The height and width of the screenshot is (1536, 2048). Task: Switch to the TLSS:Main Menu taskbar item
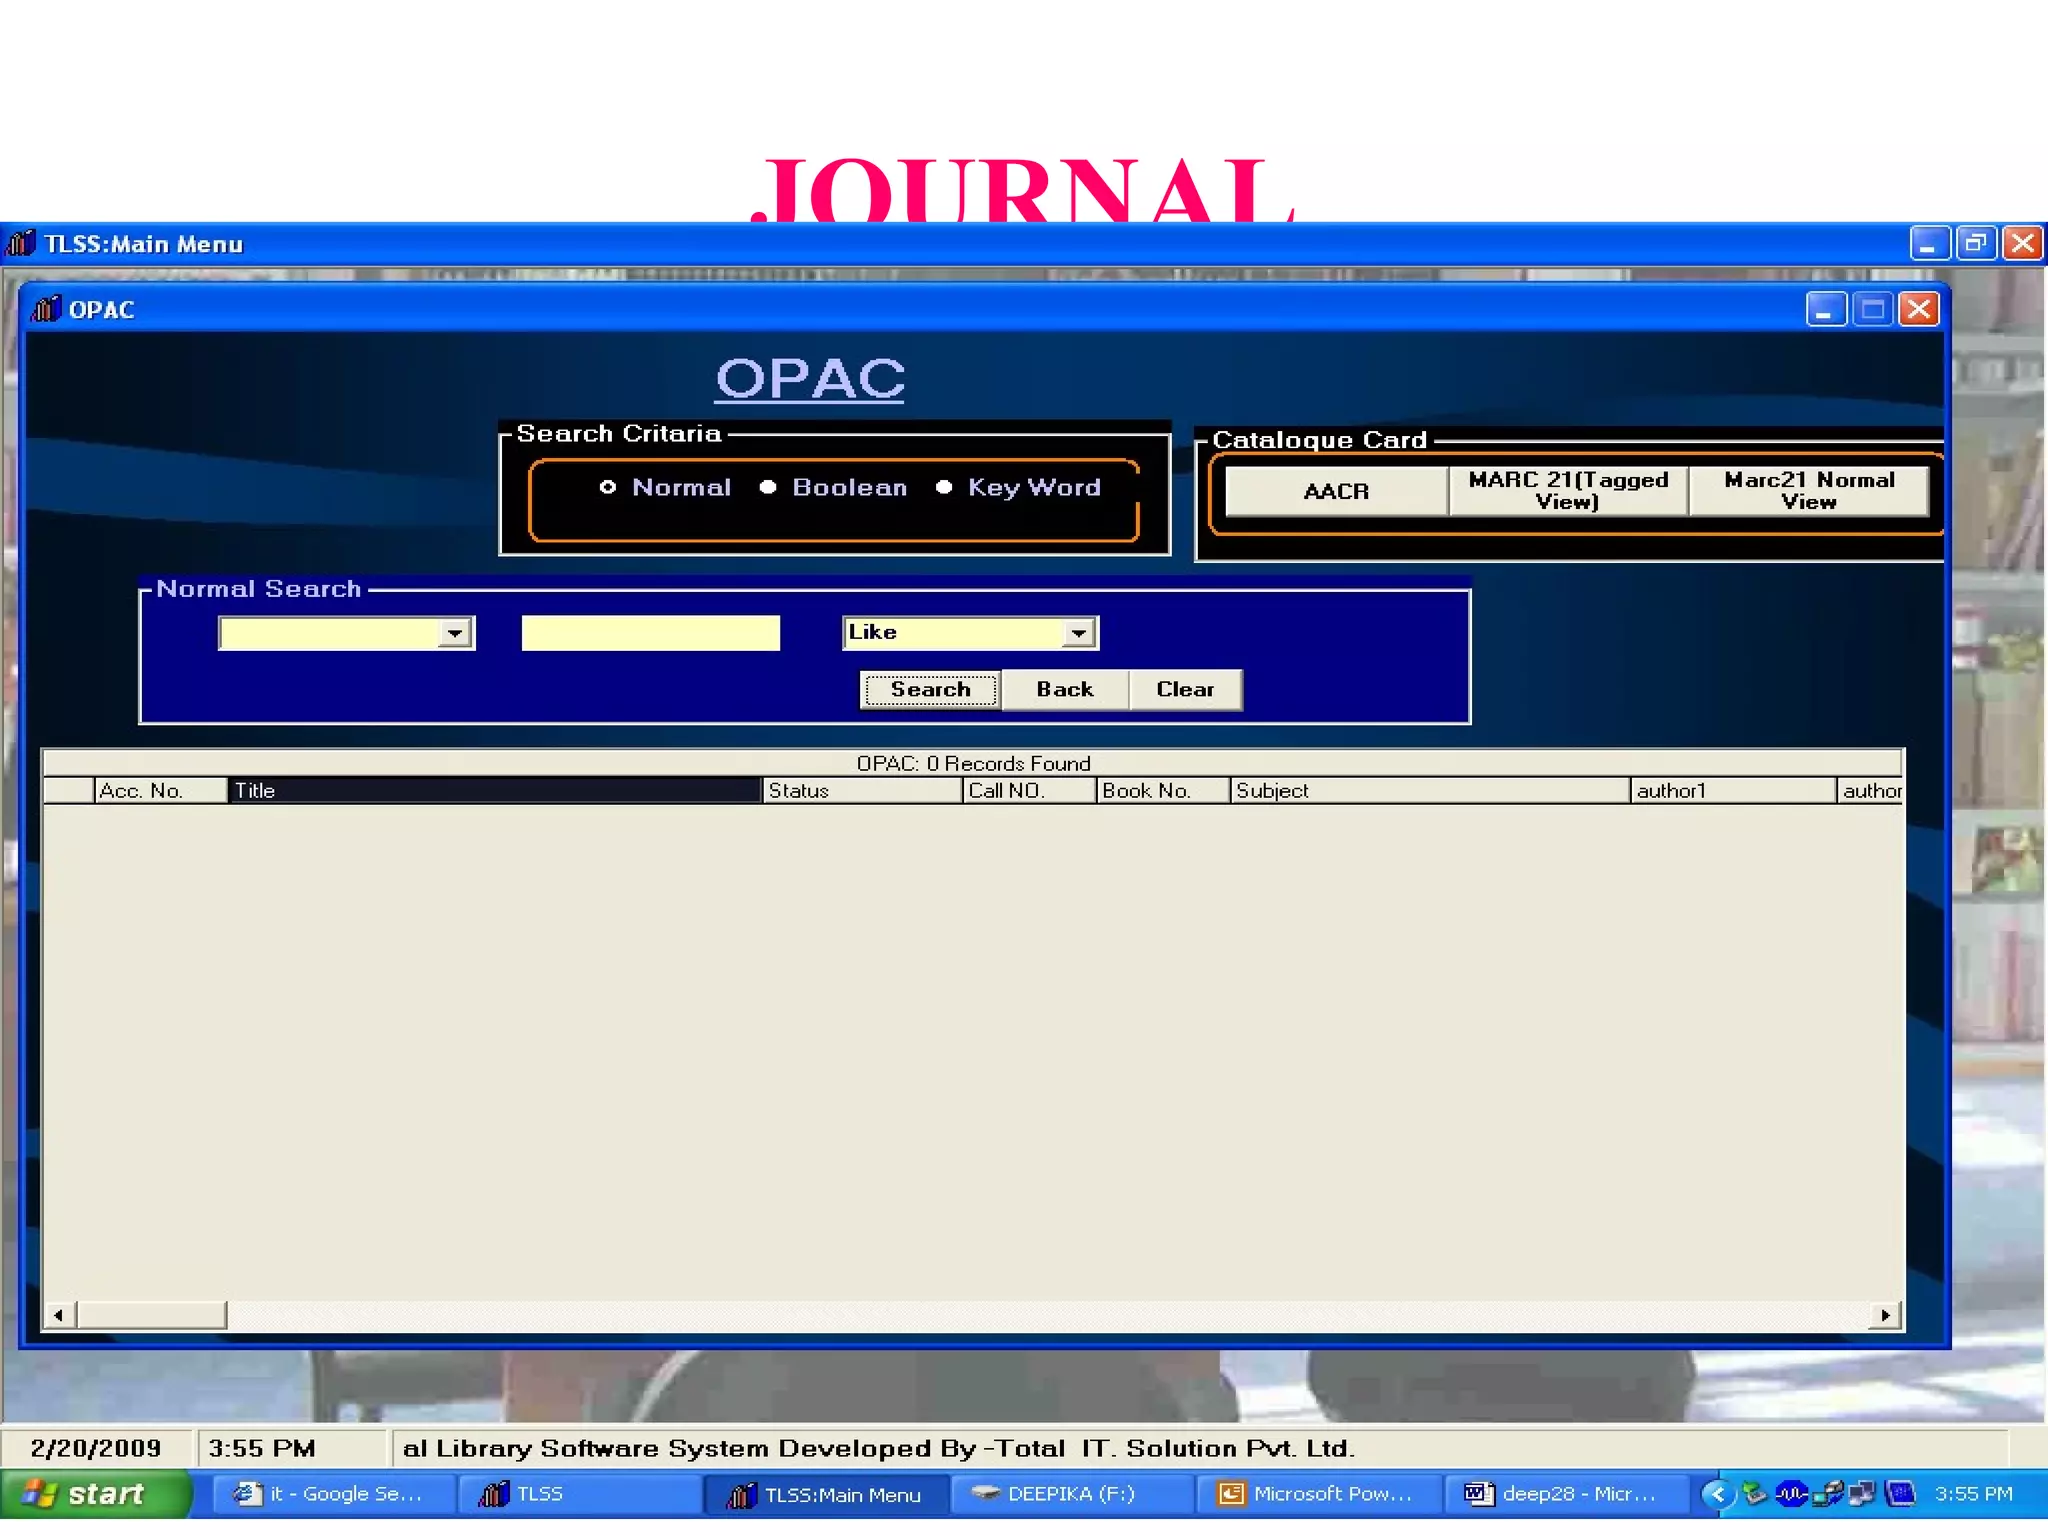[x=826, y=1494]
